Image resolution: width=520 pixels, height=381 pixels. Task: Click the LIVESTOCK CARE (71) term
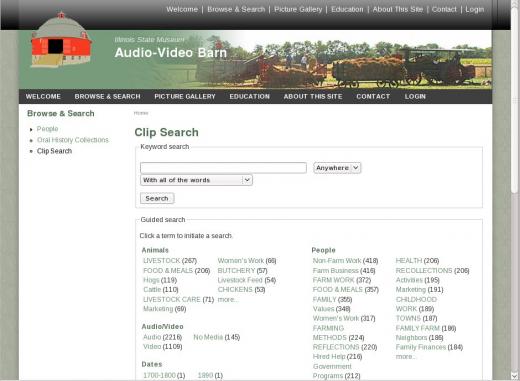click(178, 299)
